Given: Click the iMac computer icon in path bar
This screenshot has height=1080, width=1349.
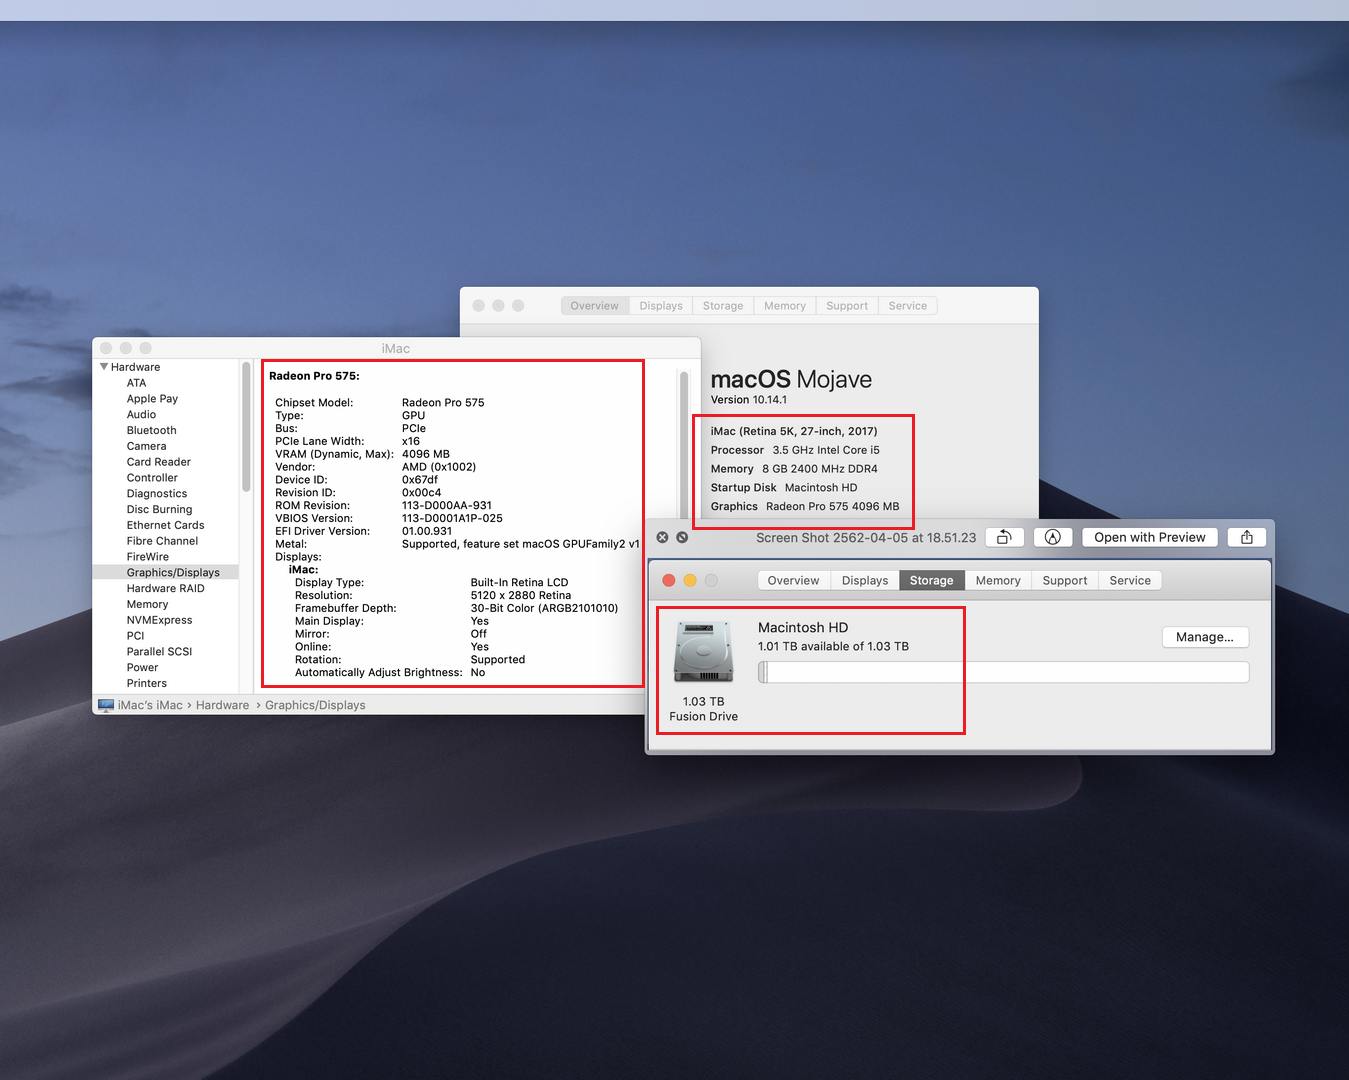Looking at the screenshot, I should [106, 705].
